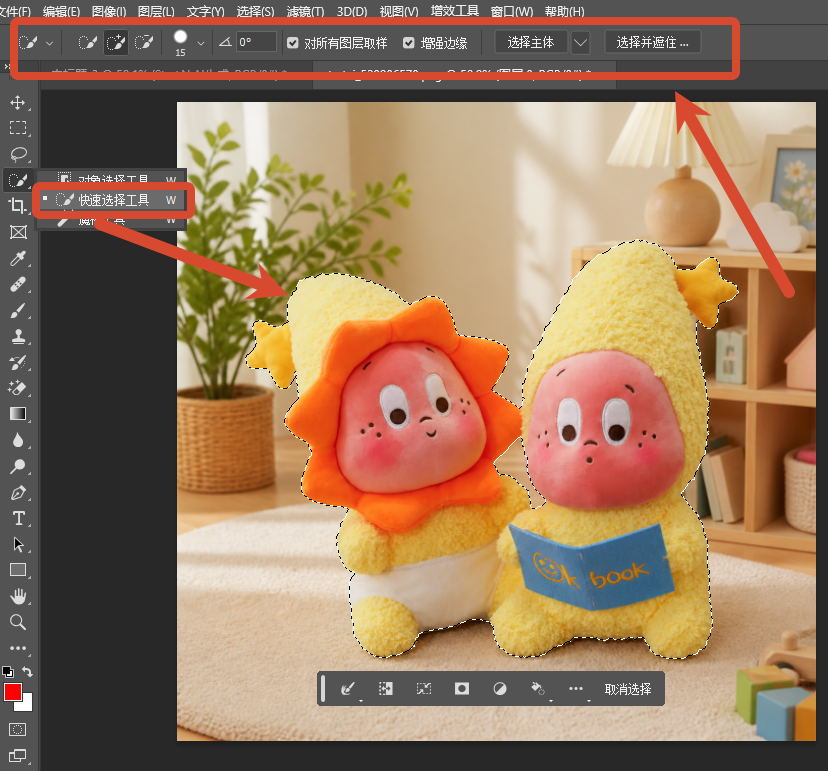Select the Hand tool
This screenshot has width=828, height=771.
coord(18,596)
